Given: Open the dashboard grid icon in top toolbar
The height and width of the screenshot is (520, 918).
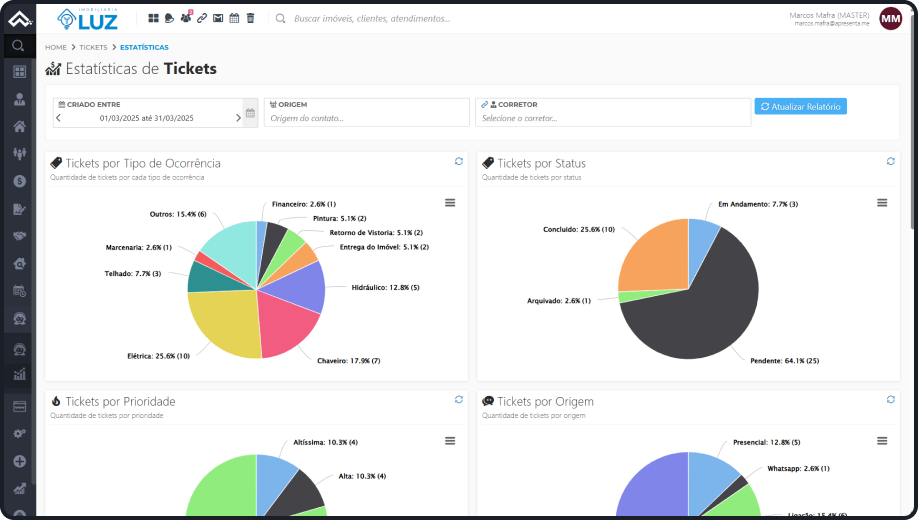Looking at the screenshot, I should coord(153,18).
